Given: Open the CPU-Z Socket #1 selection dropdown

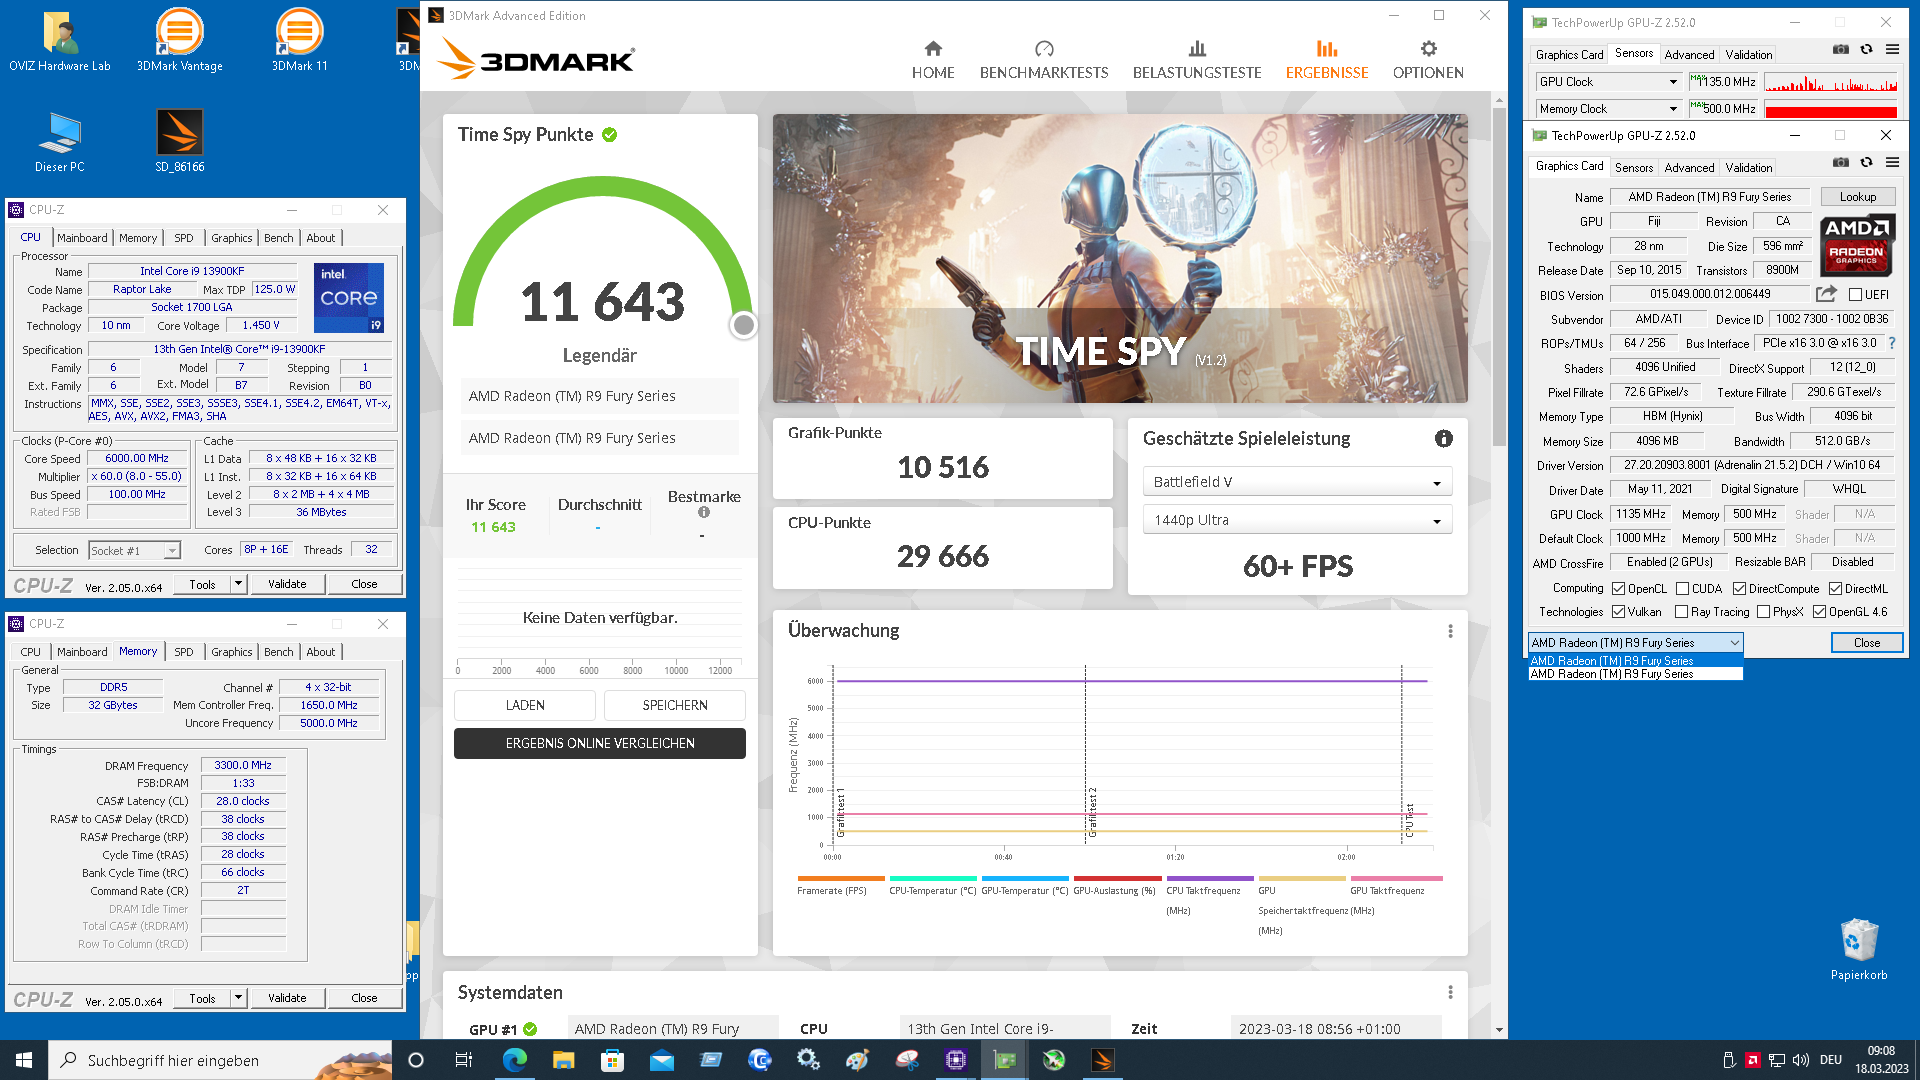Looking at the screenshot, I should coord(134,550).
